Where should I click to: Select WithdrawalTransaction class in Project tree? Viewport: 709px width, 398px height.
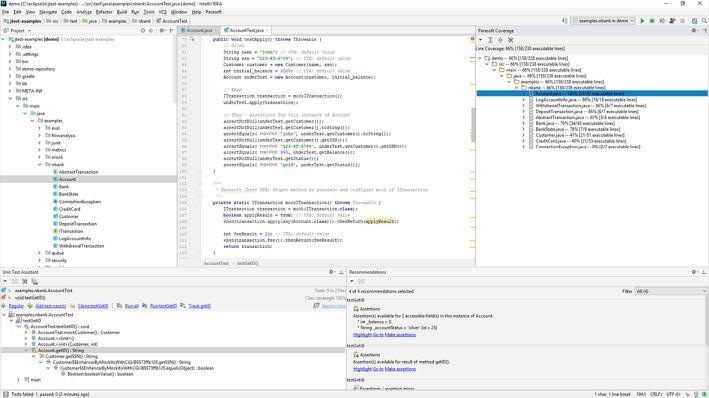tap(81, 246)
